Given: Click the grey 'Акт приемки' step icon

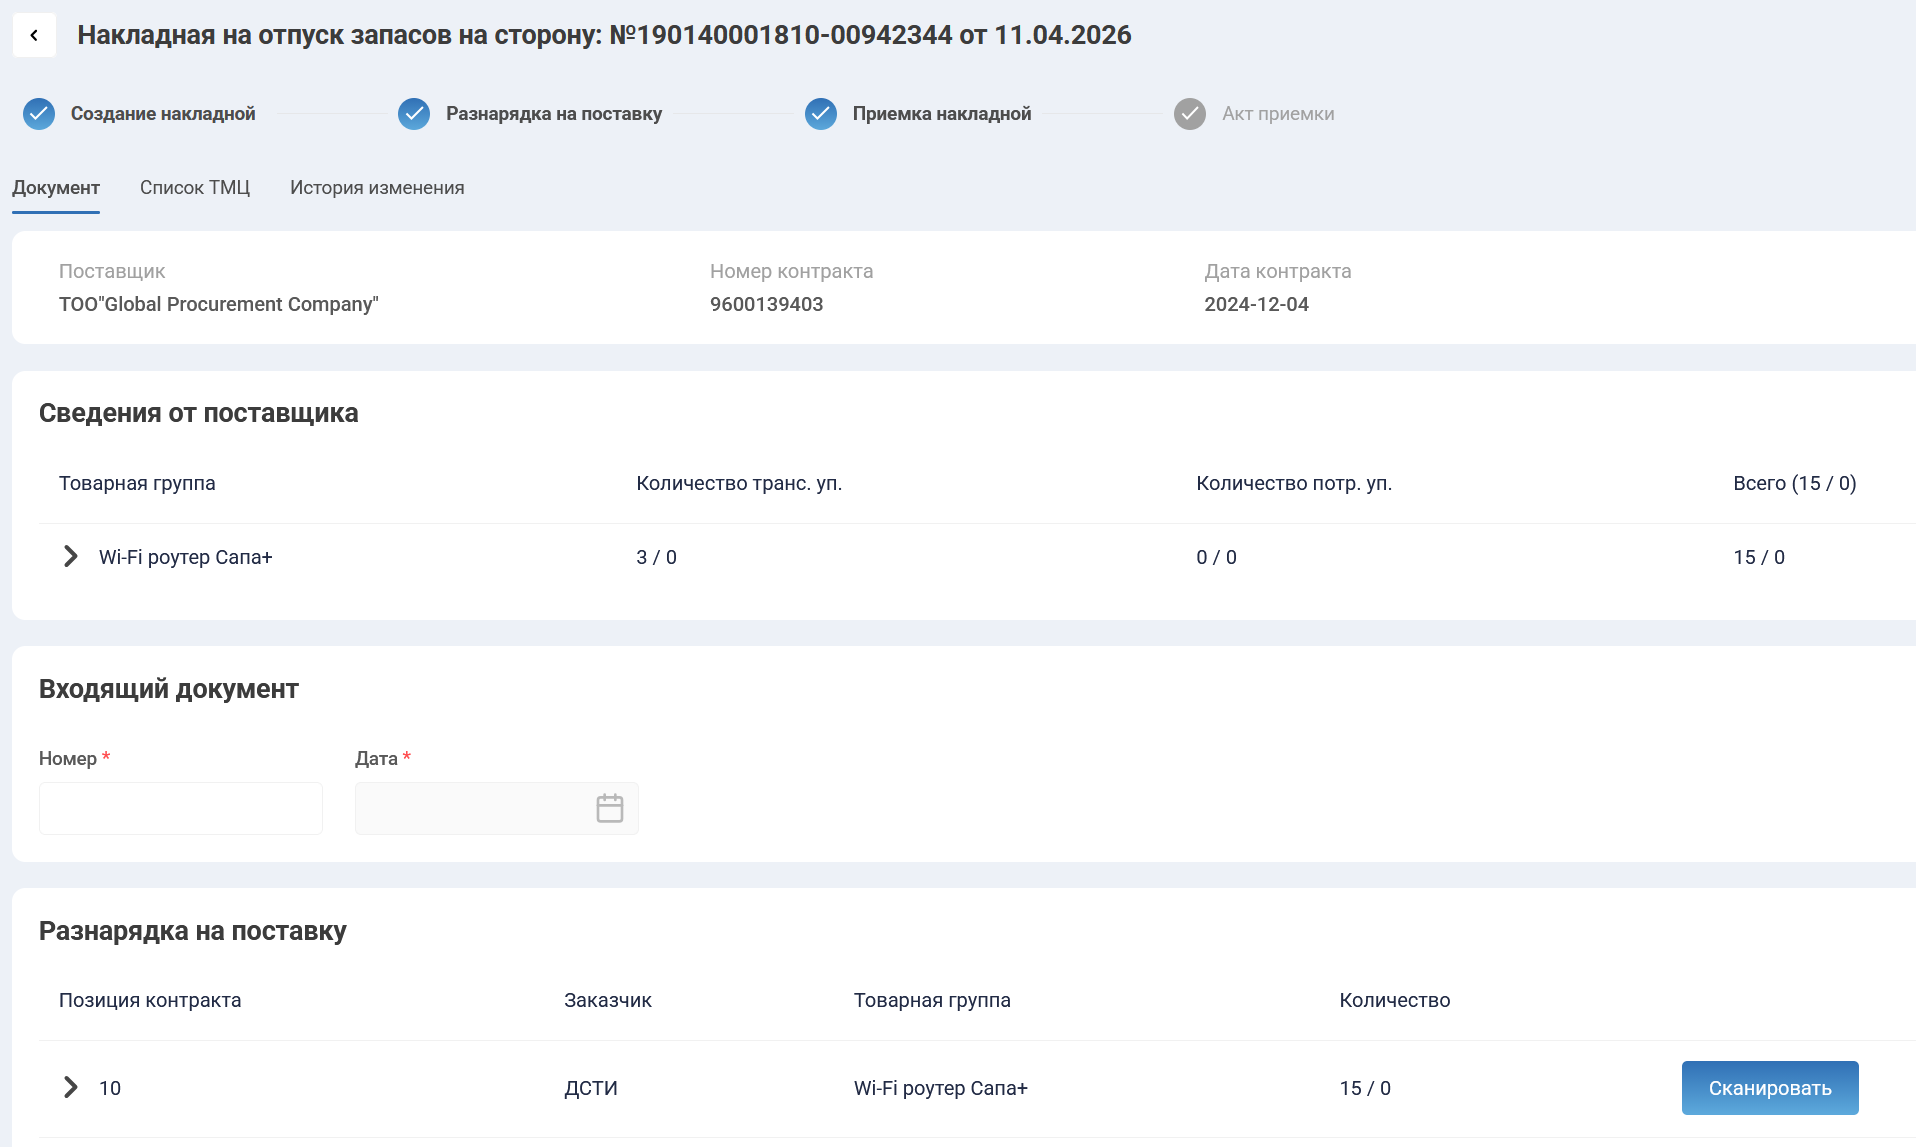Looking at the screenshot, I should (x=1190, y=114).
